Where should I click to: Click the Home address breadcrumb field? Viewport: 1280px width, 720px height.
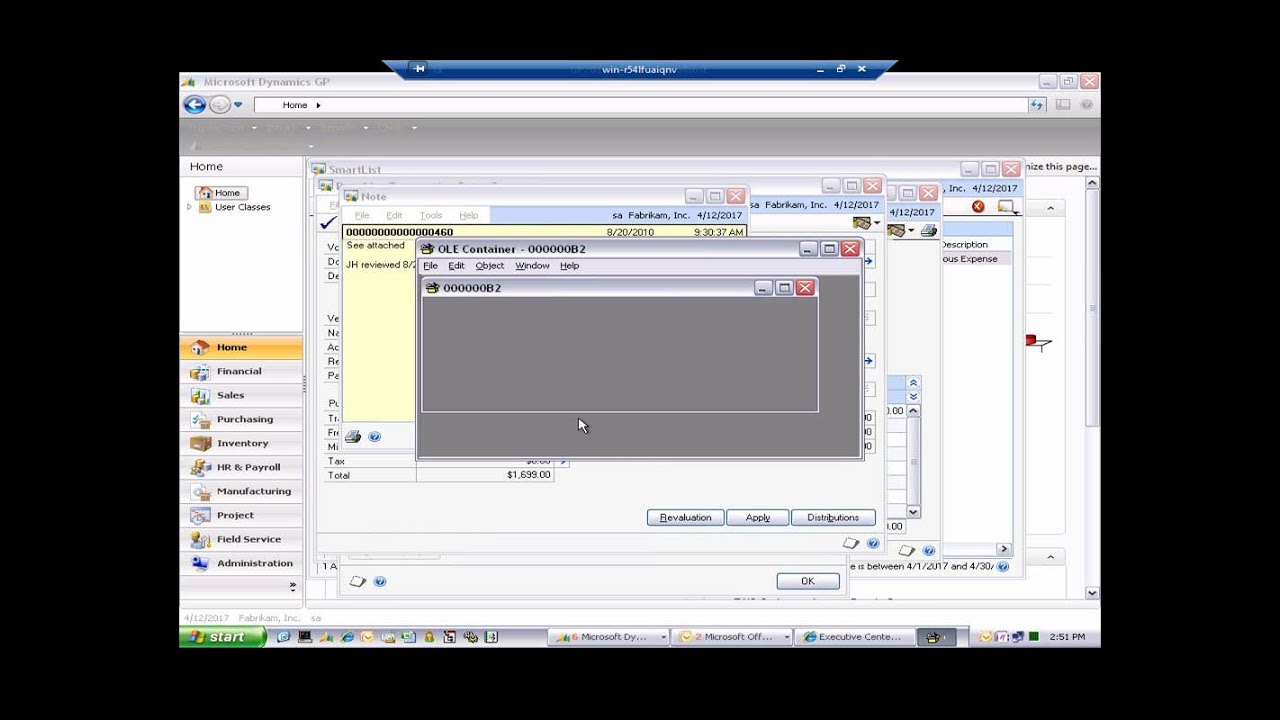640,105
